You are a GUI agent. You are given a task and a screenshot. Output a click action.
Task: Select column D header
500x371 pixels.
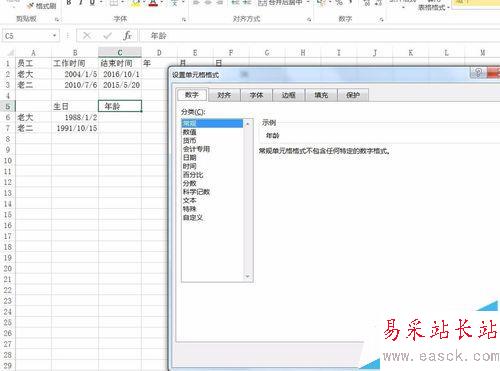pos(159,53)
